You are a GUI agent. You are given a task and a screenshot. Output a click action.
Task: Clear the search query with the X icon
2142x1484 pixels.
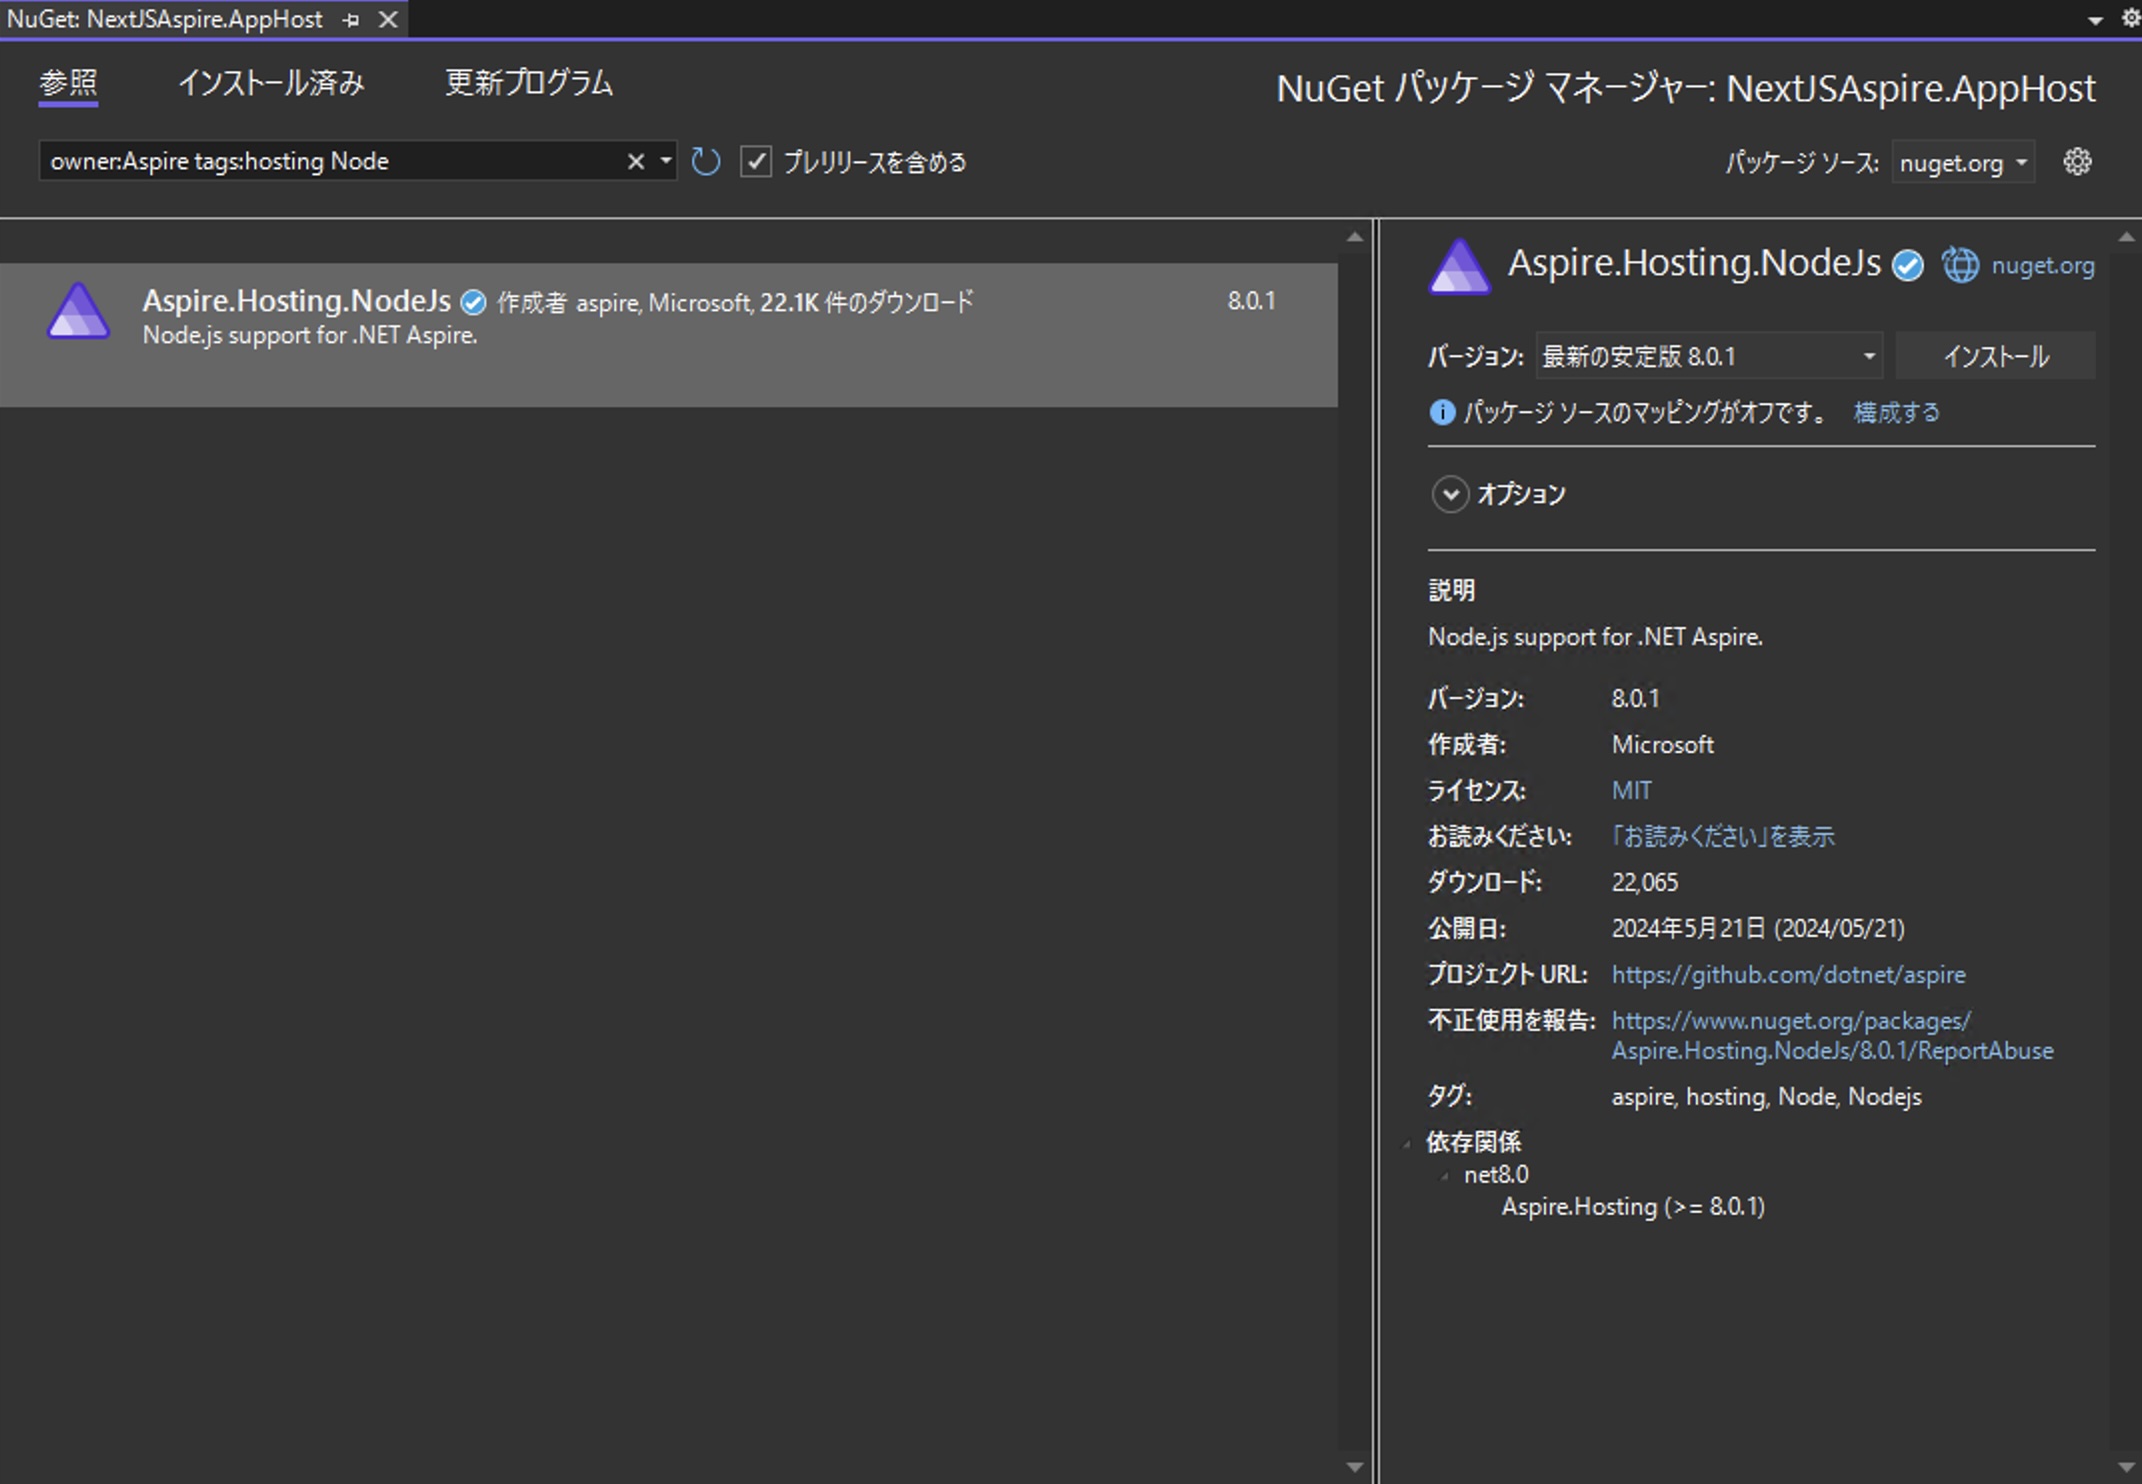[x=635, y=160]
